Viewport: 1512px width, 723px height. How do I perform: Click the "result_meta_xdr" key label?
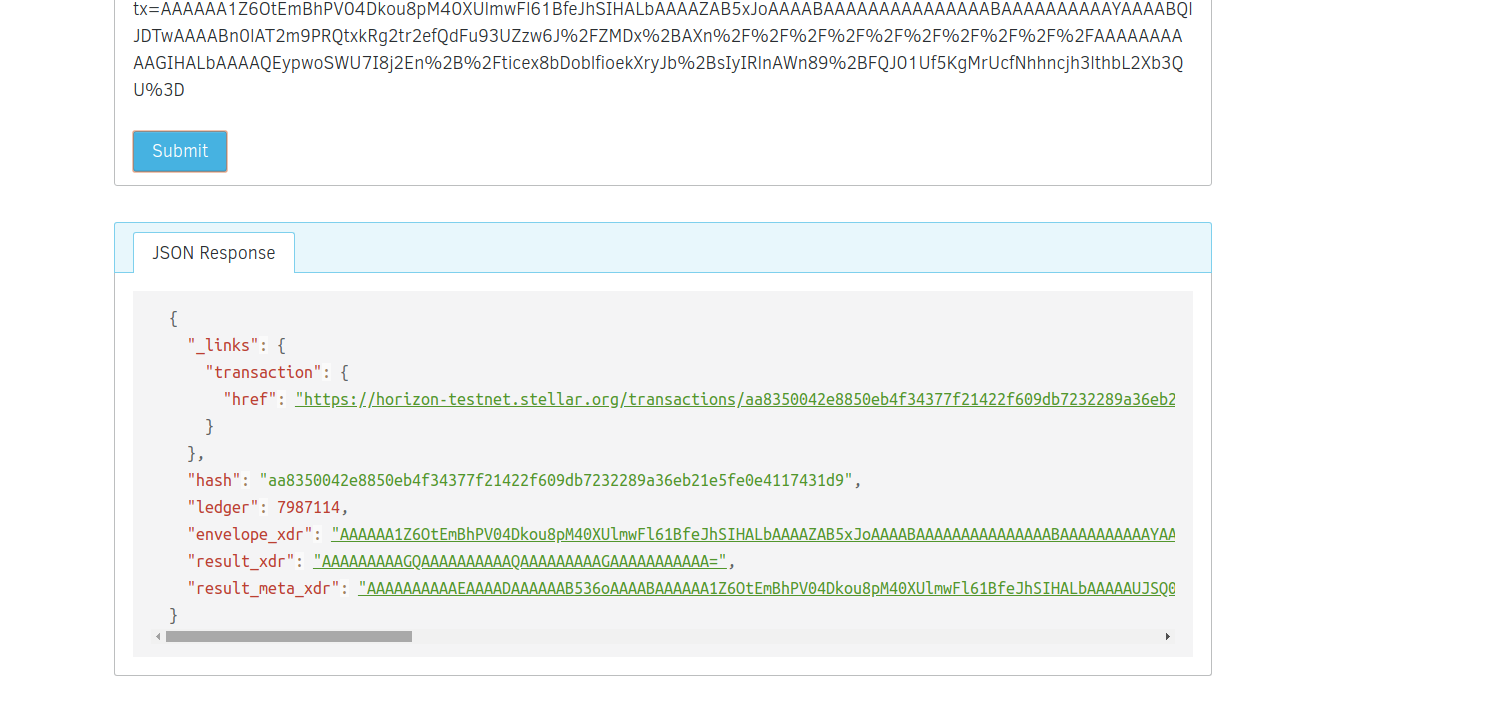(x=263, y=588)
